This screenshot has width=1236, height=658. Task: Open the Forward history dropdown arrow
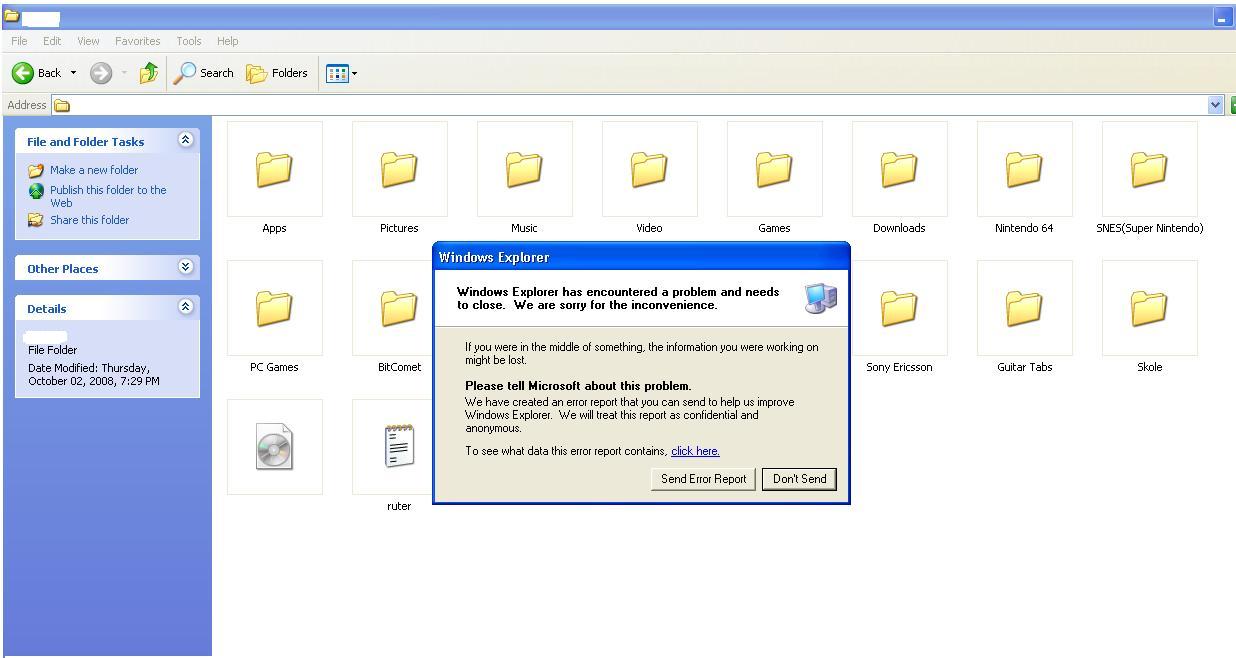124,73
